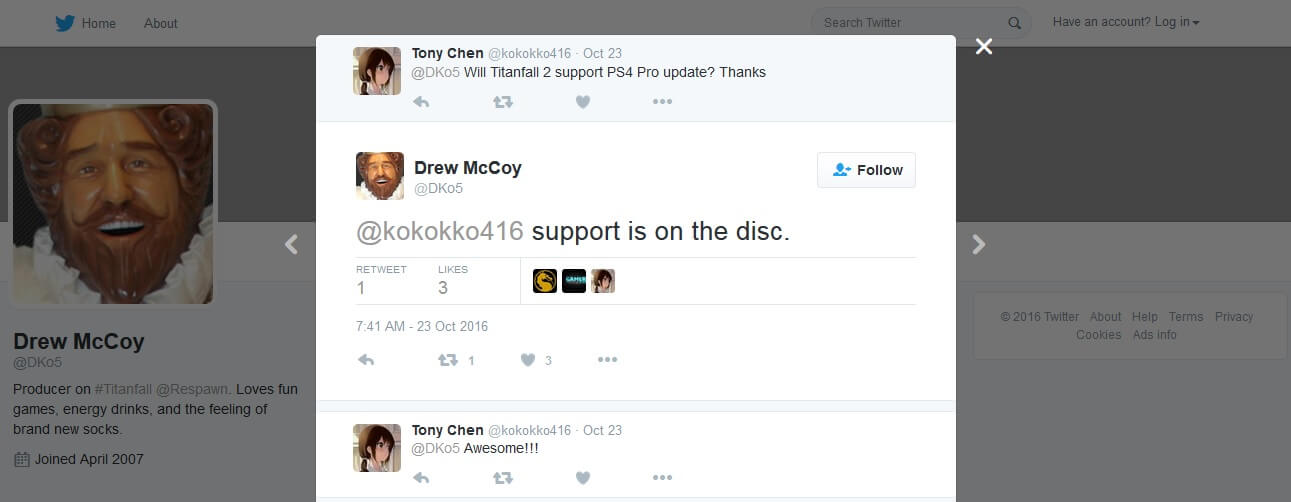This screenshot has width=1291, height=502.
Task: Click the Mortal Kombat dragon liker avatar
Action: click(x=545, y=281)
